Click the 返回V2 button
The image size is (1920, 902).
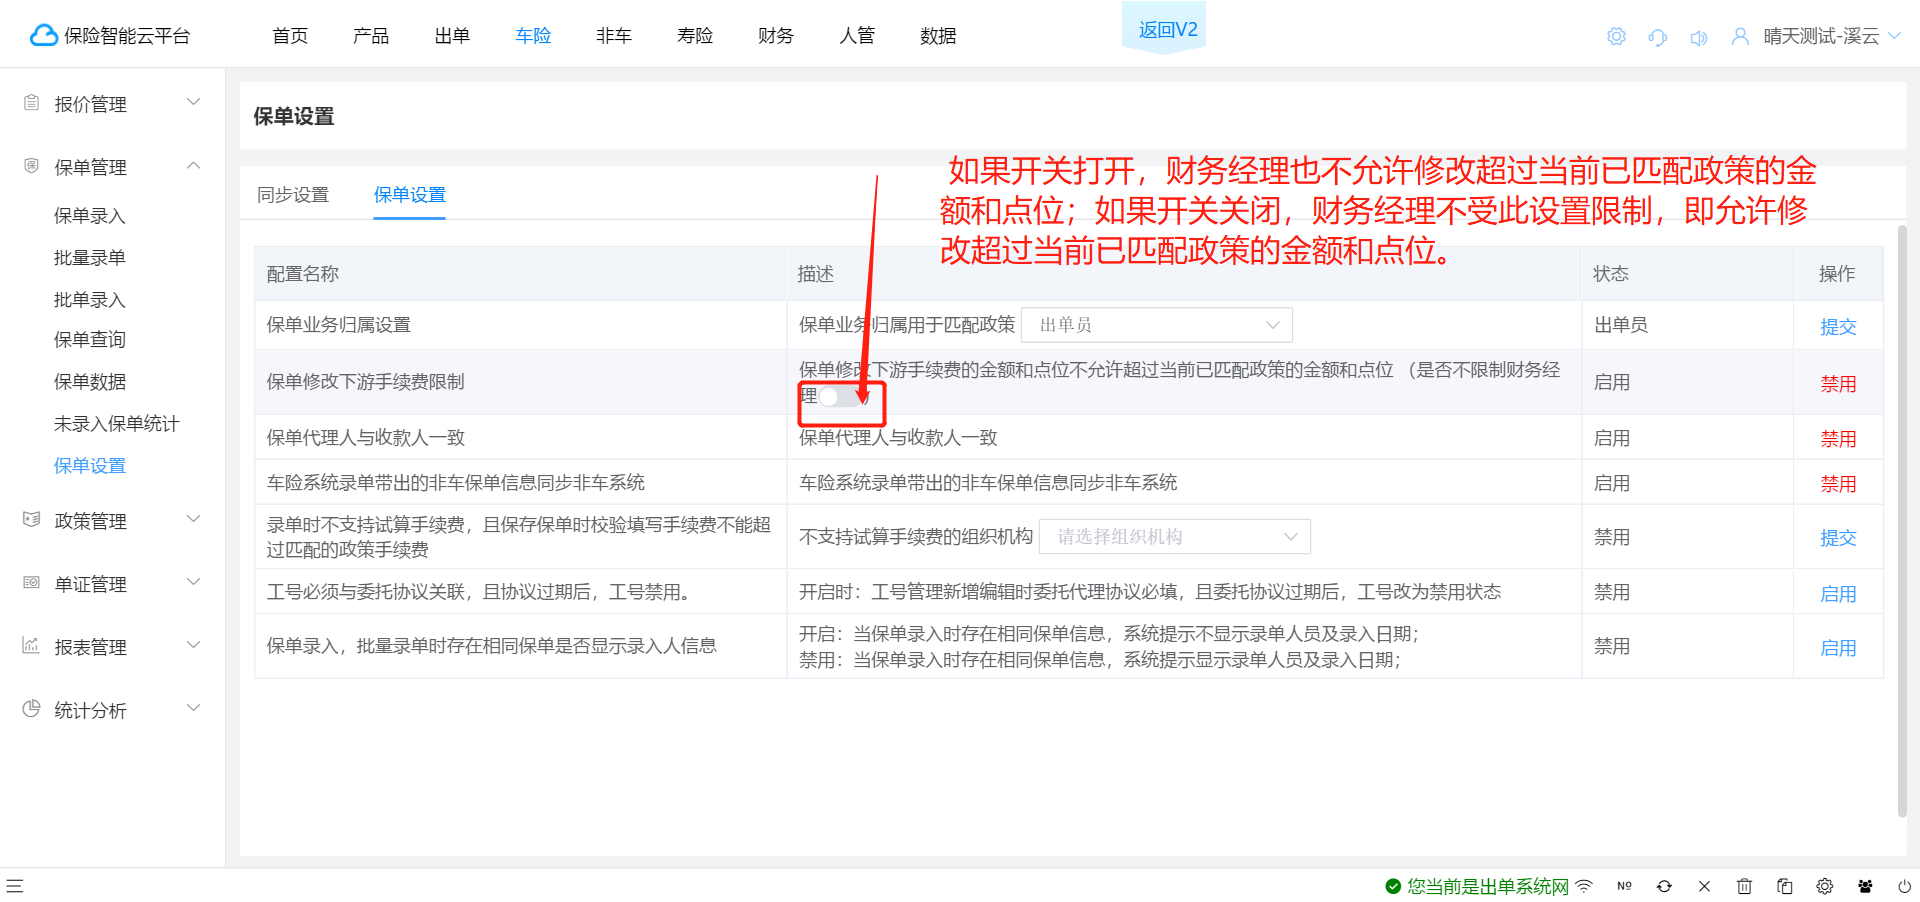pos(1164,29)
